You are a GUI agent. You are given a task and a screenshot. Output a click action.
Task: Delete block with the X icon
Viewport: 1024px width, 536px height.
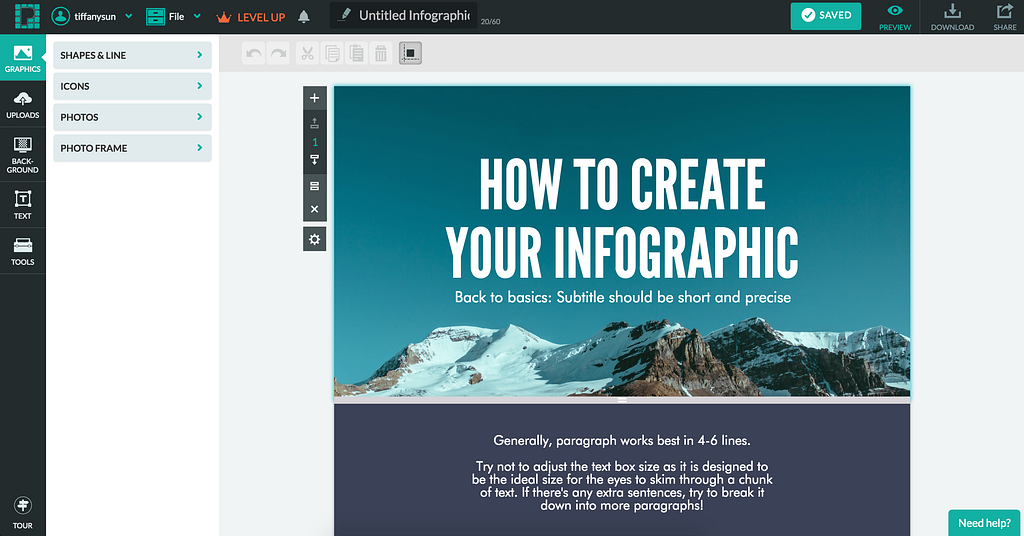point(315,209)
